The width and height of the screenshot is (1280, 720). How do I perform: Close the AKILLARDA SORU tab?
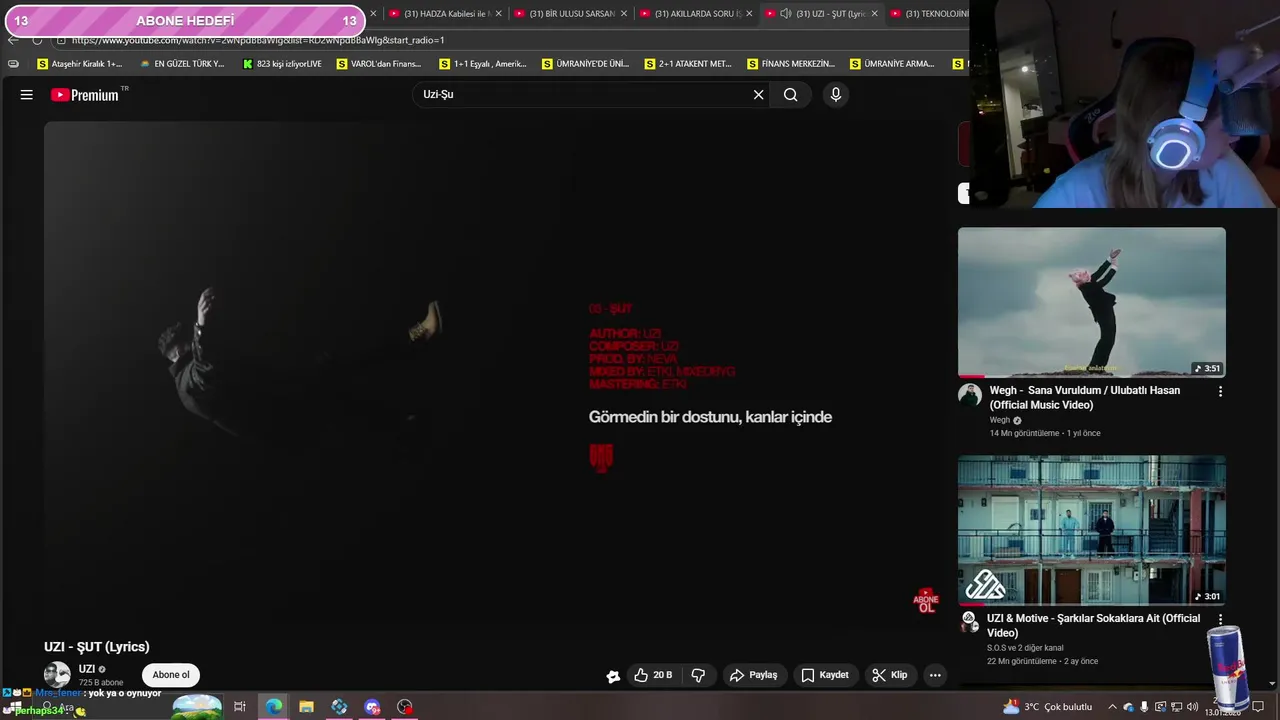tap(749, 14)
